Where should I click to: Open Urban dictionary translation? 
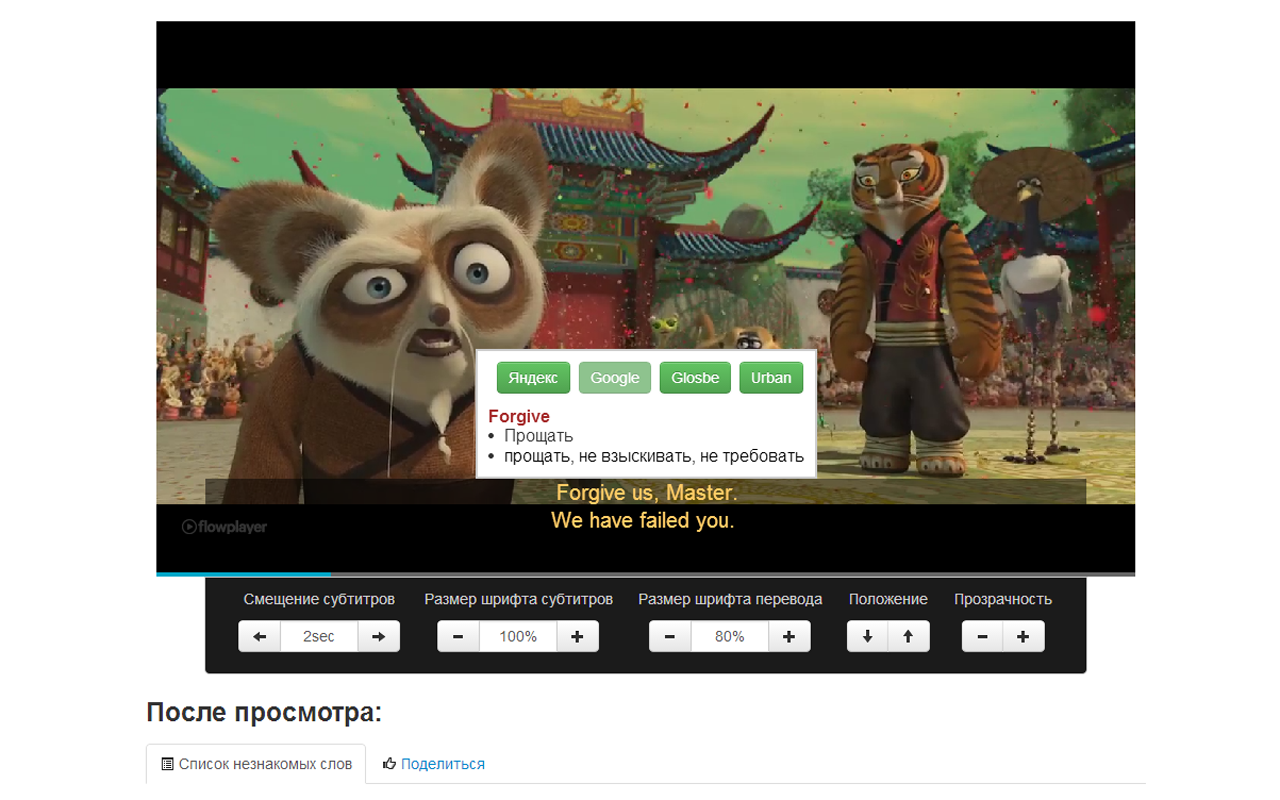point(771,378)
